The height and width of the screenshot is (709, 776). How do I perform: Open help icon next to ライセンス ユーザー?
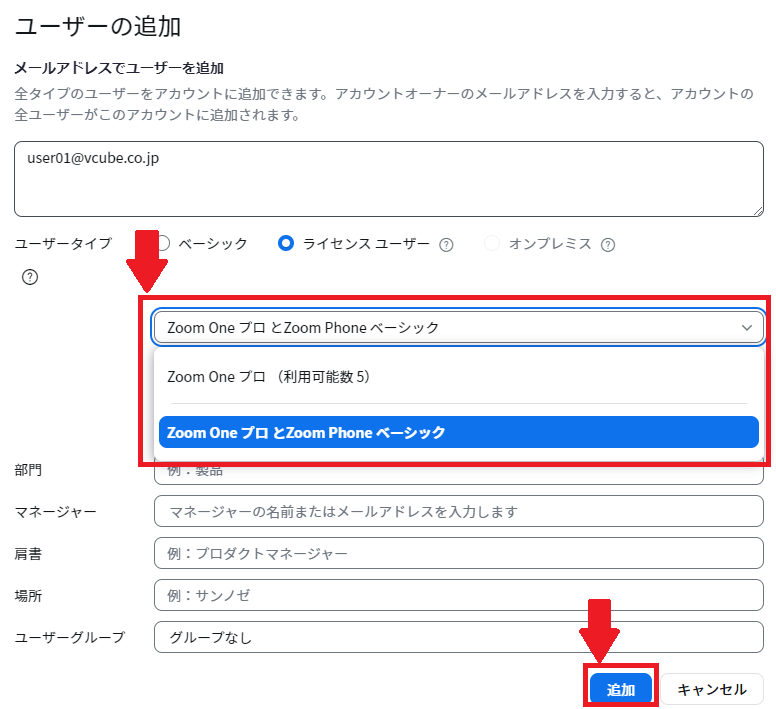coord(446,245)
